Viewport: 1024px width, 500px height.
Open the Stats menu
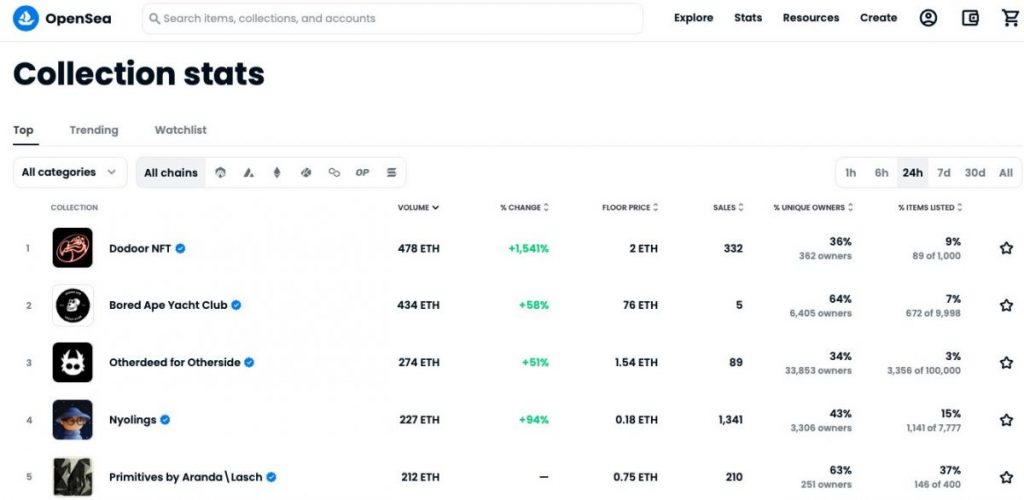(x=748, y=18)
